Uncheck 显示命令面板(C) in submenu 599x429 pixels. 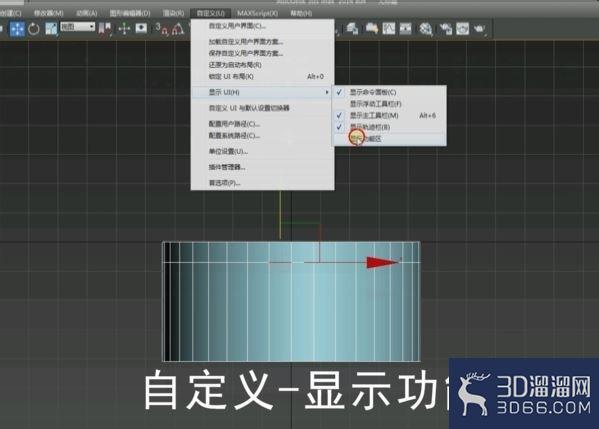tap(389, 92)
